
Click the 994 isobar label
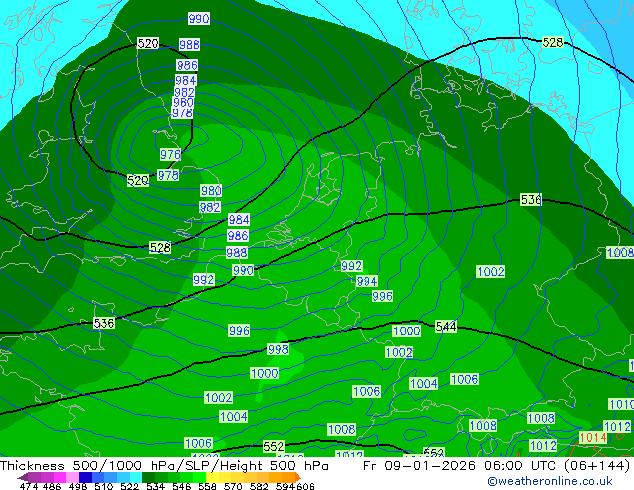click(367, 281)
